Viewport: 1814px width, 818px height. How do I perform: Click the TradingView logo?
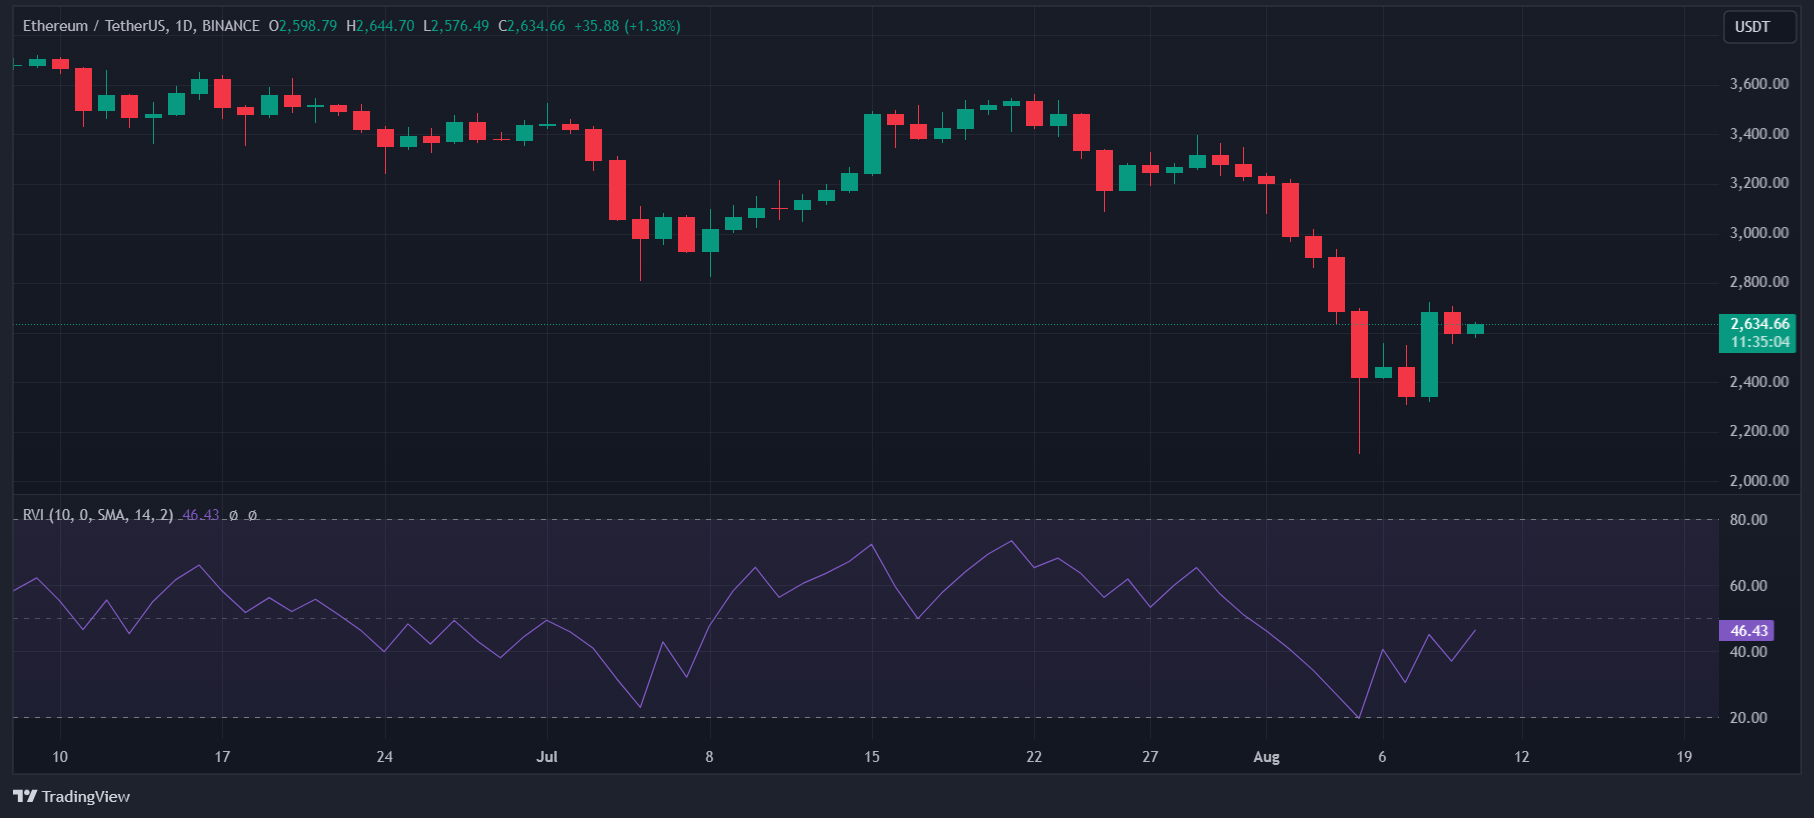(x=71, y=796)
